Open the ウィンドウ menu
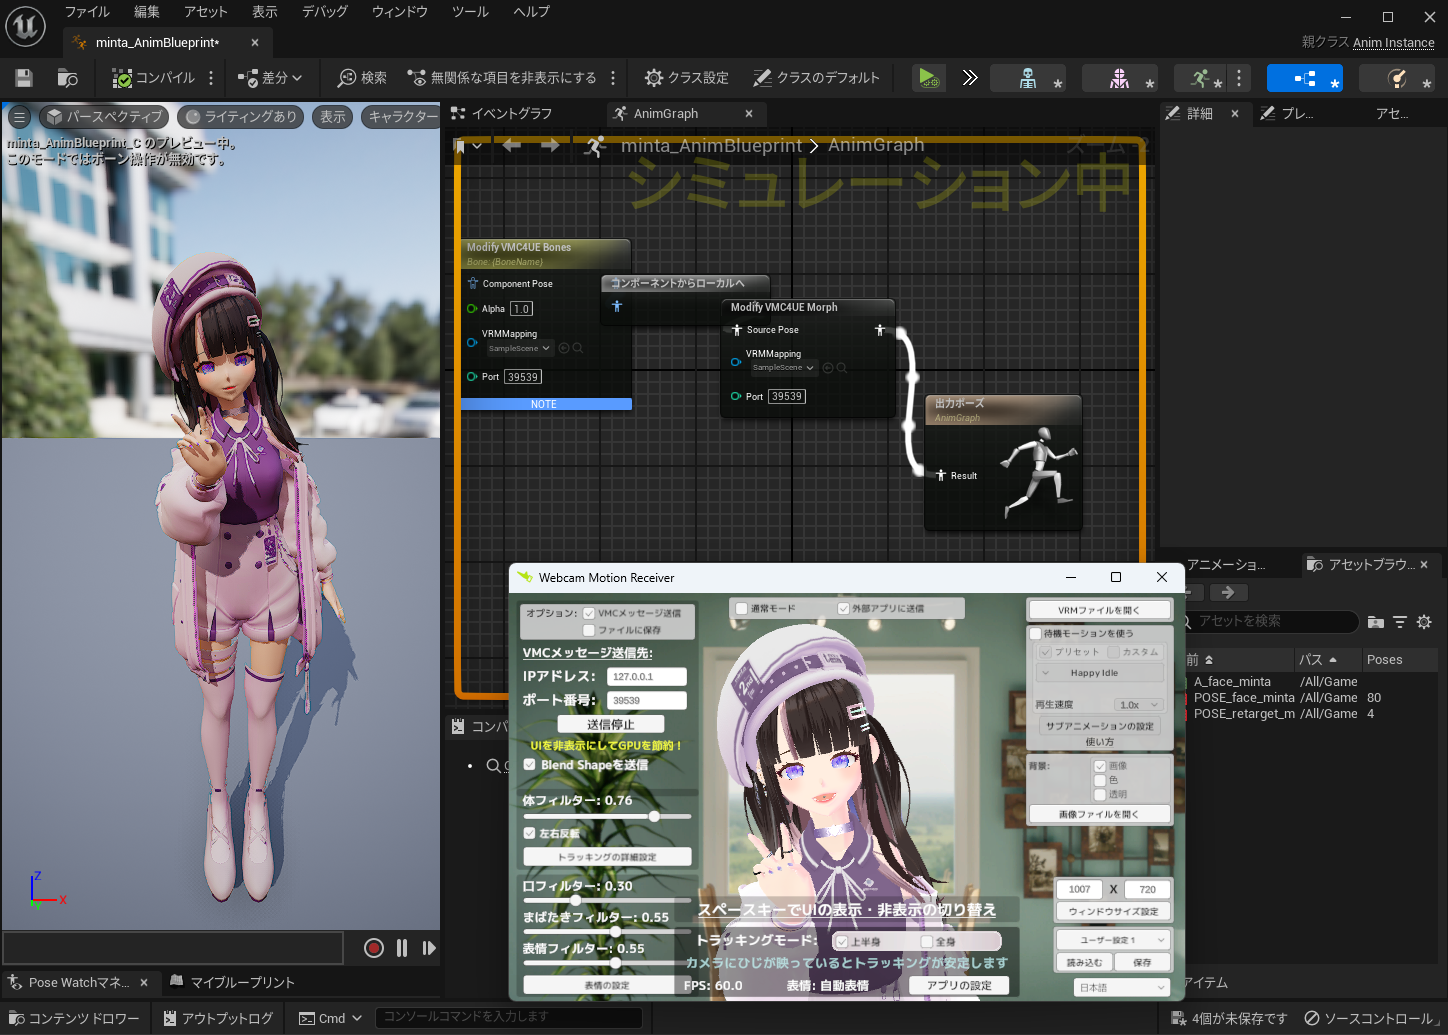The height and width of the screenshot is (1035, 1448). tap(399, 12)
